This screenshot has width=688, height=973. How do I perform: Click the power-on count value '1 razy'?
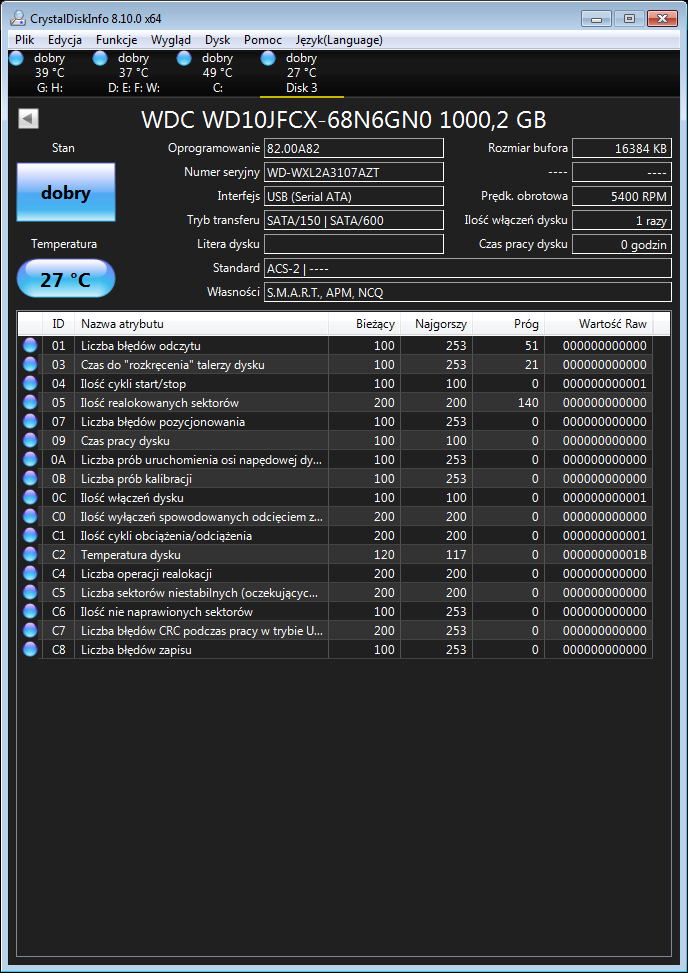click(x=622, y=220)
